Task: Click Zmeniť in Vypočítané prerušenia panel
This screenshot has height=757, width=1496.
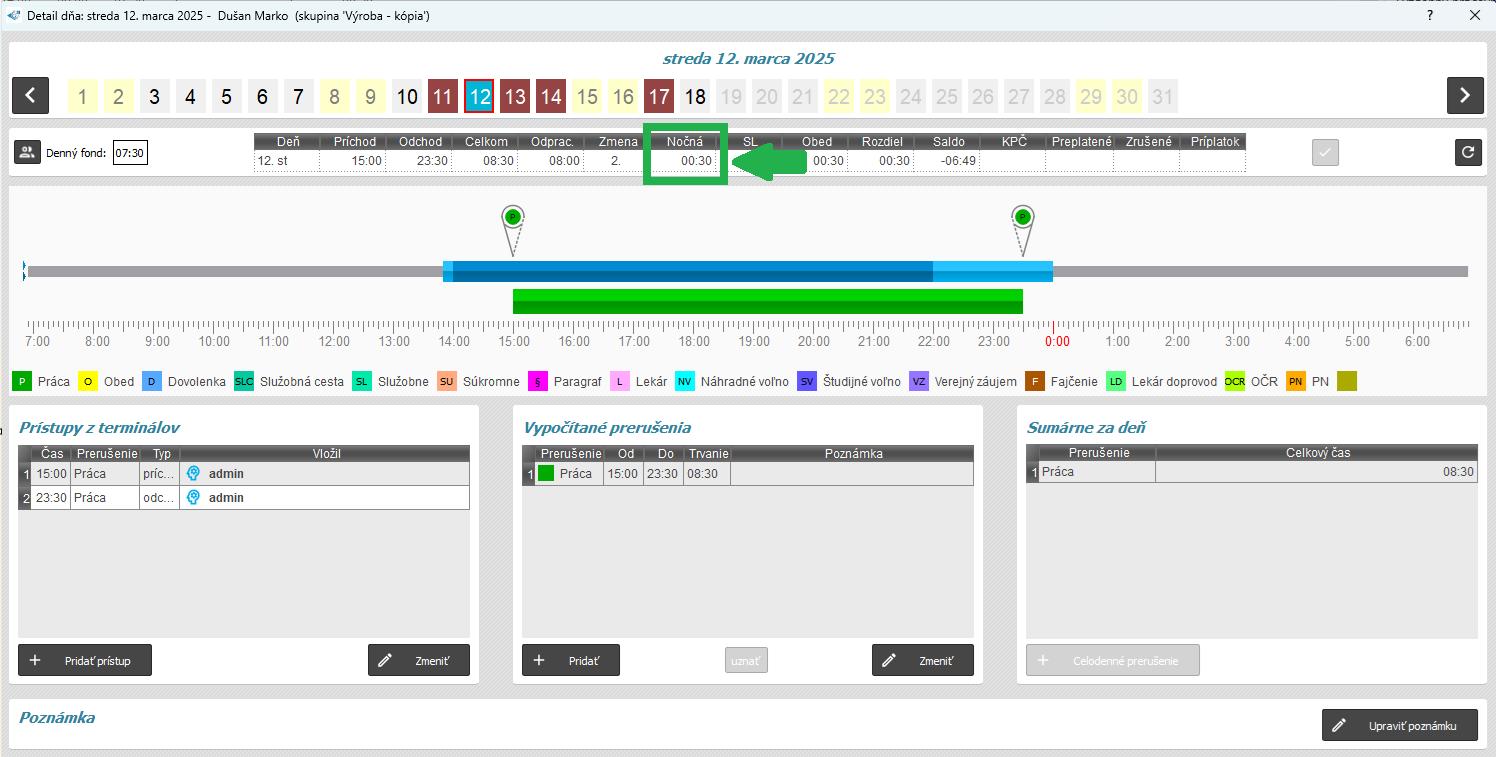Action: pyautogui.click(x=923, y=661)
